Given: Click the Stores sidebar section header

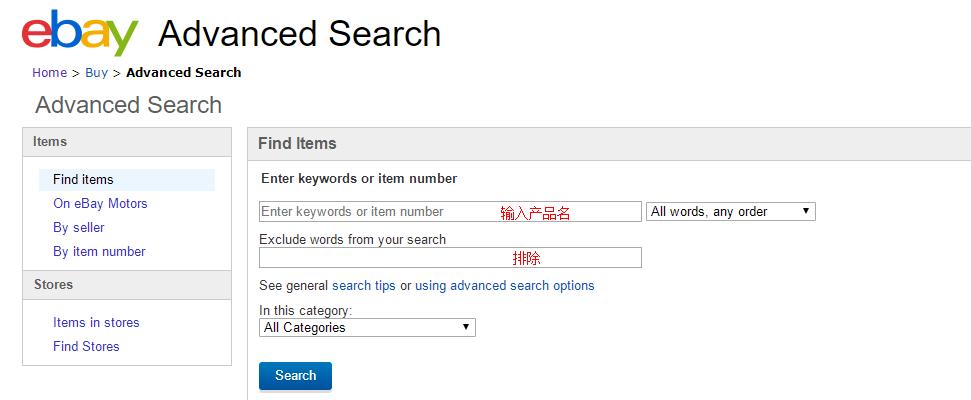Looking at the screenshot, I should point(53,285).
